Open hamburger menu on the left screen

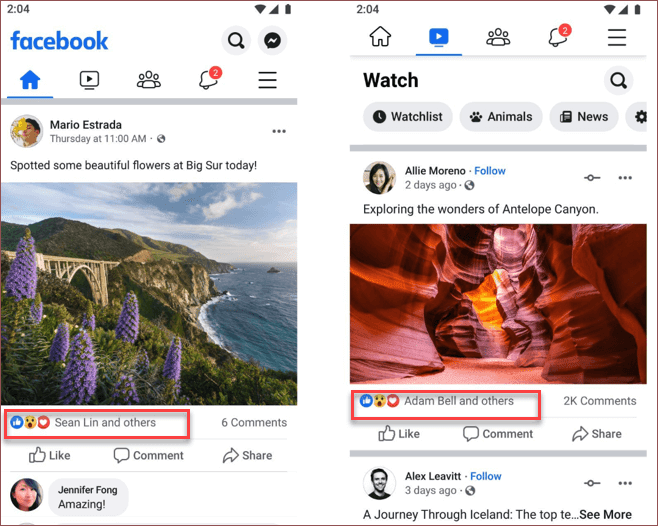click(x=267, y=80)
